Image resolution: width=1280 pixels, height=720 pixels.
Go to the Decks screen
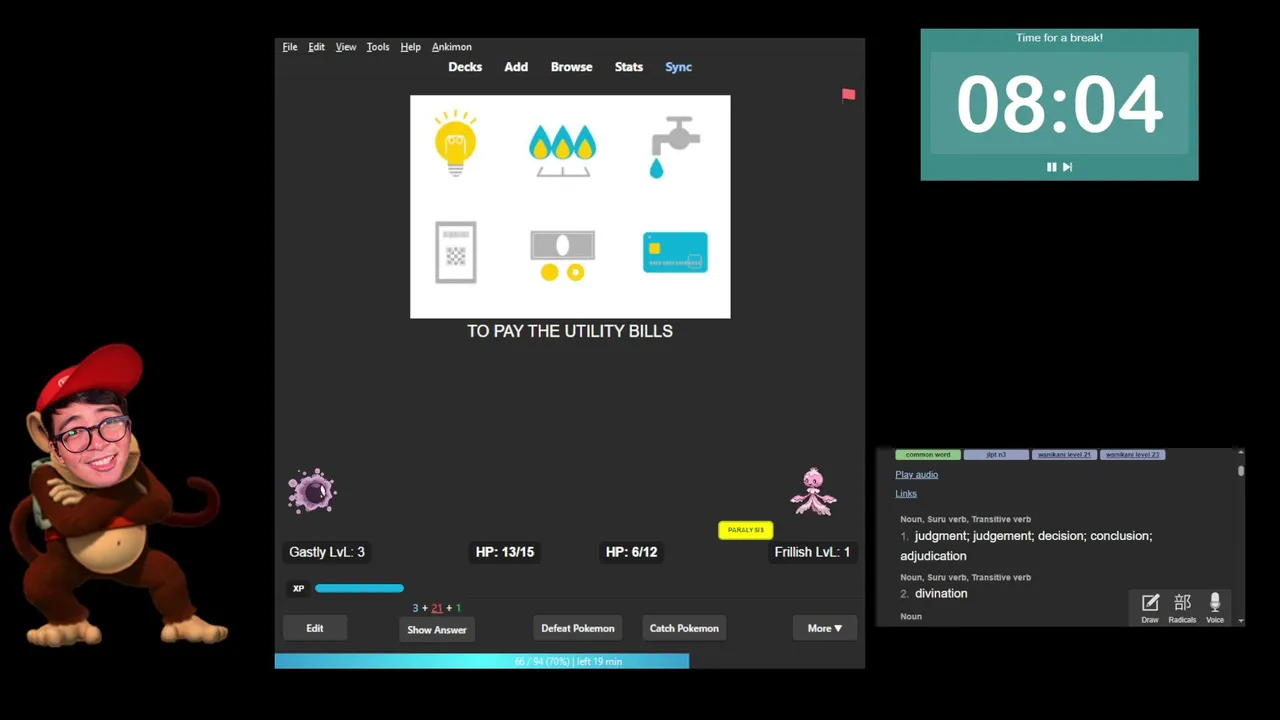pos(465,67)
